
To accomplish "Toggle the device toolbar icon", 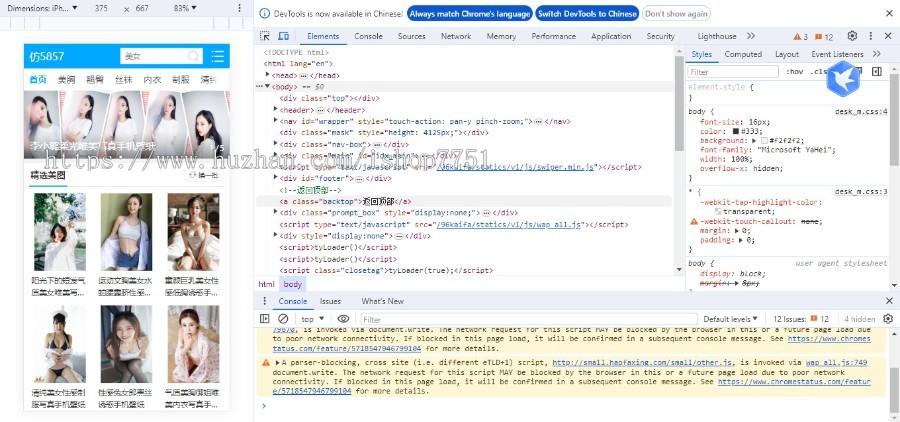I will coord(284,36).
